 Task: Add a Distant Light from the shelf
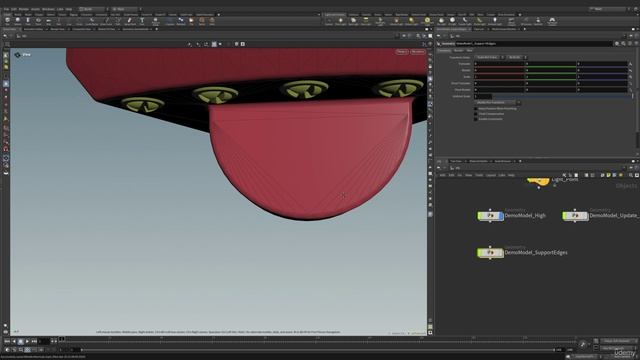pos(411,21)
